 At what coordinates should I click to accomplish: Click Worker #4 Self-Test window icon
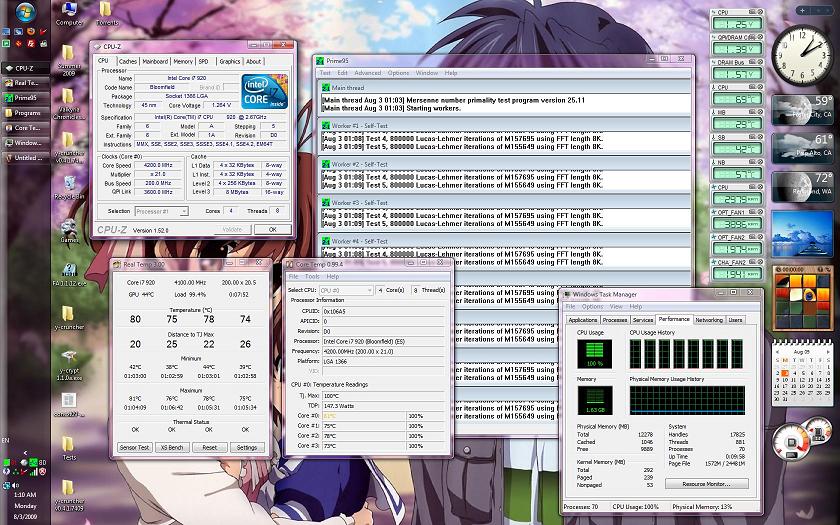click(325, 241)
